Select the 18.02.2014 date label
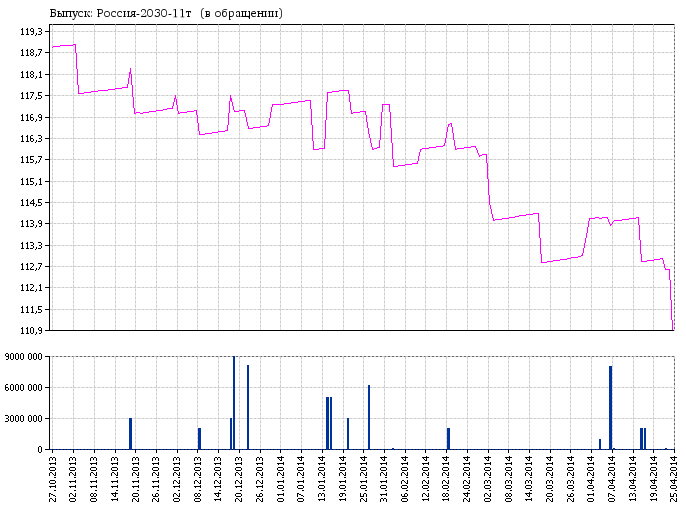Viewport: 686px width, 507px height. [x=447, y=477]
